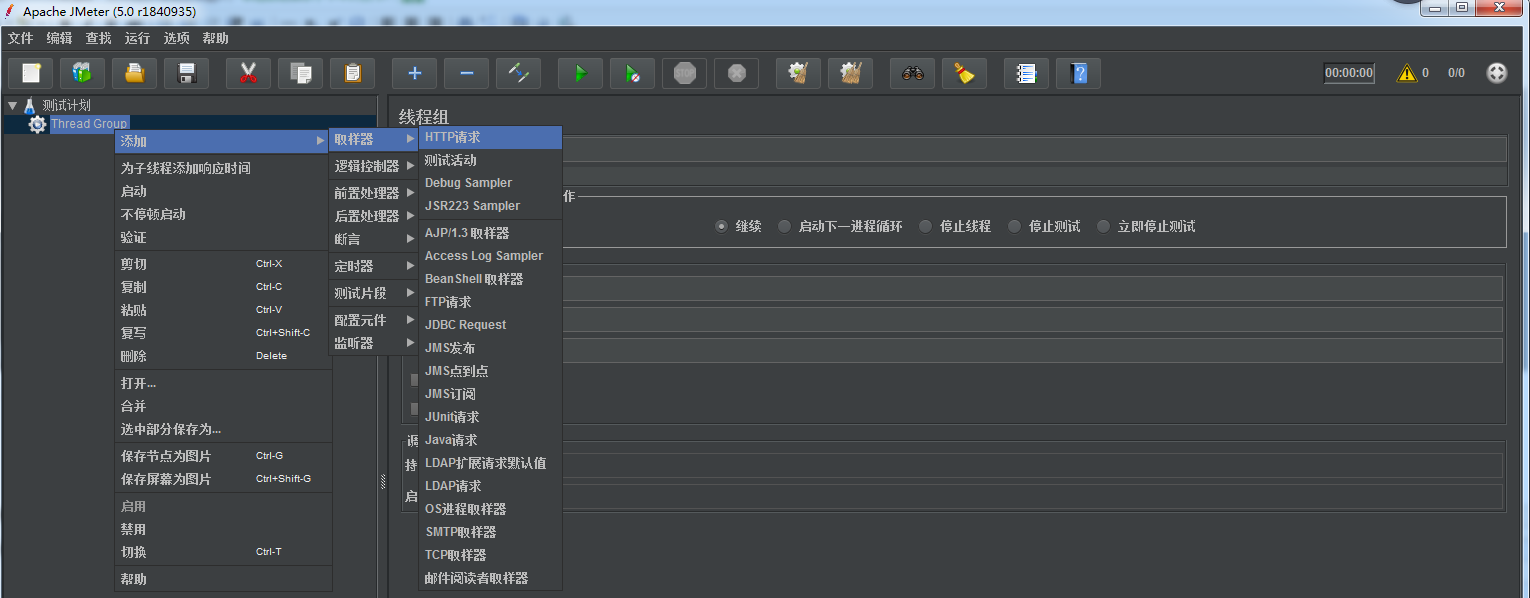Choose TCP取样器 entry

(x=490, y=555)
